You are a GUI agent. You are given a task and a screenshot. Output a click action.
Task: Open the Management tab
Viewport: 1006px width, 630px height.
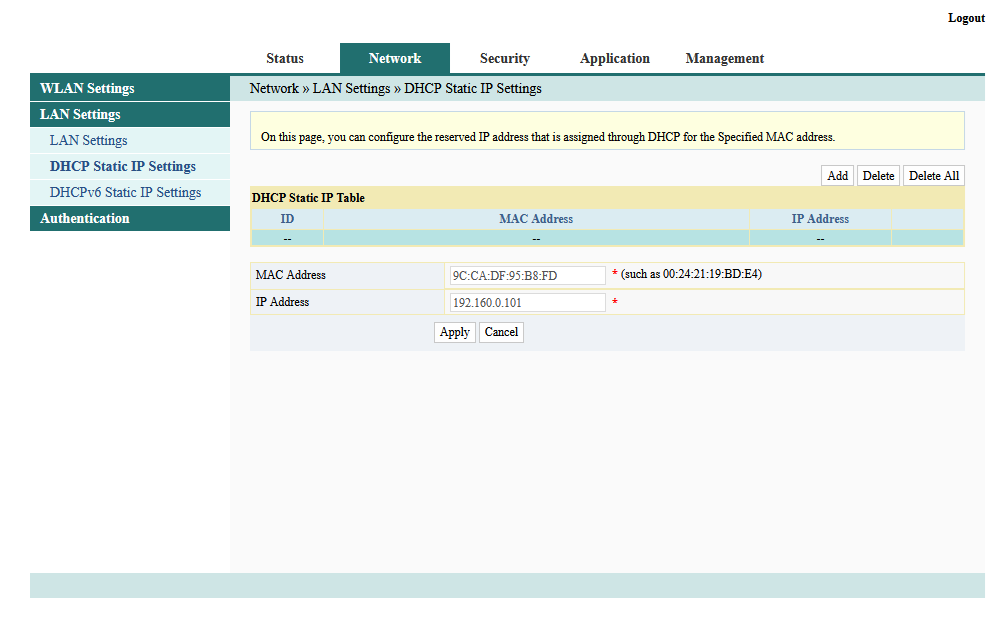point(724,58)
